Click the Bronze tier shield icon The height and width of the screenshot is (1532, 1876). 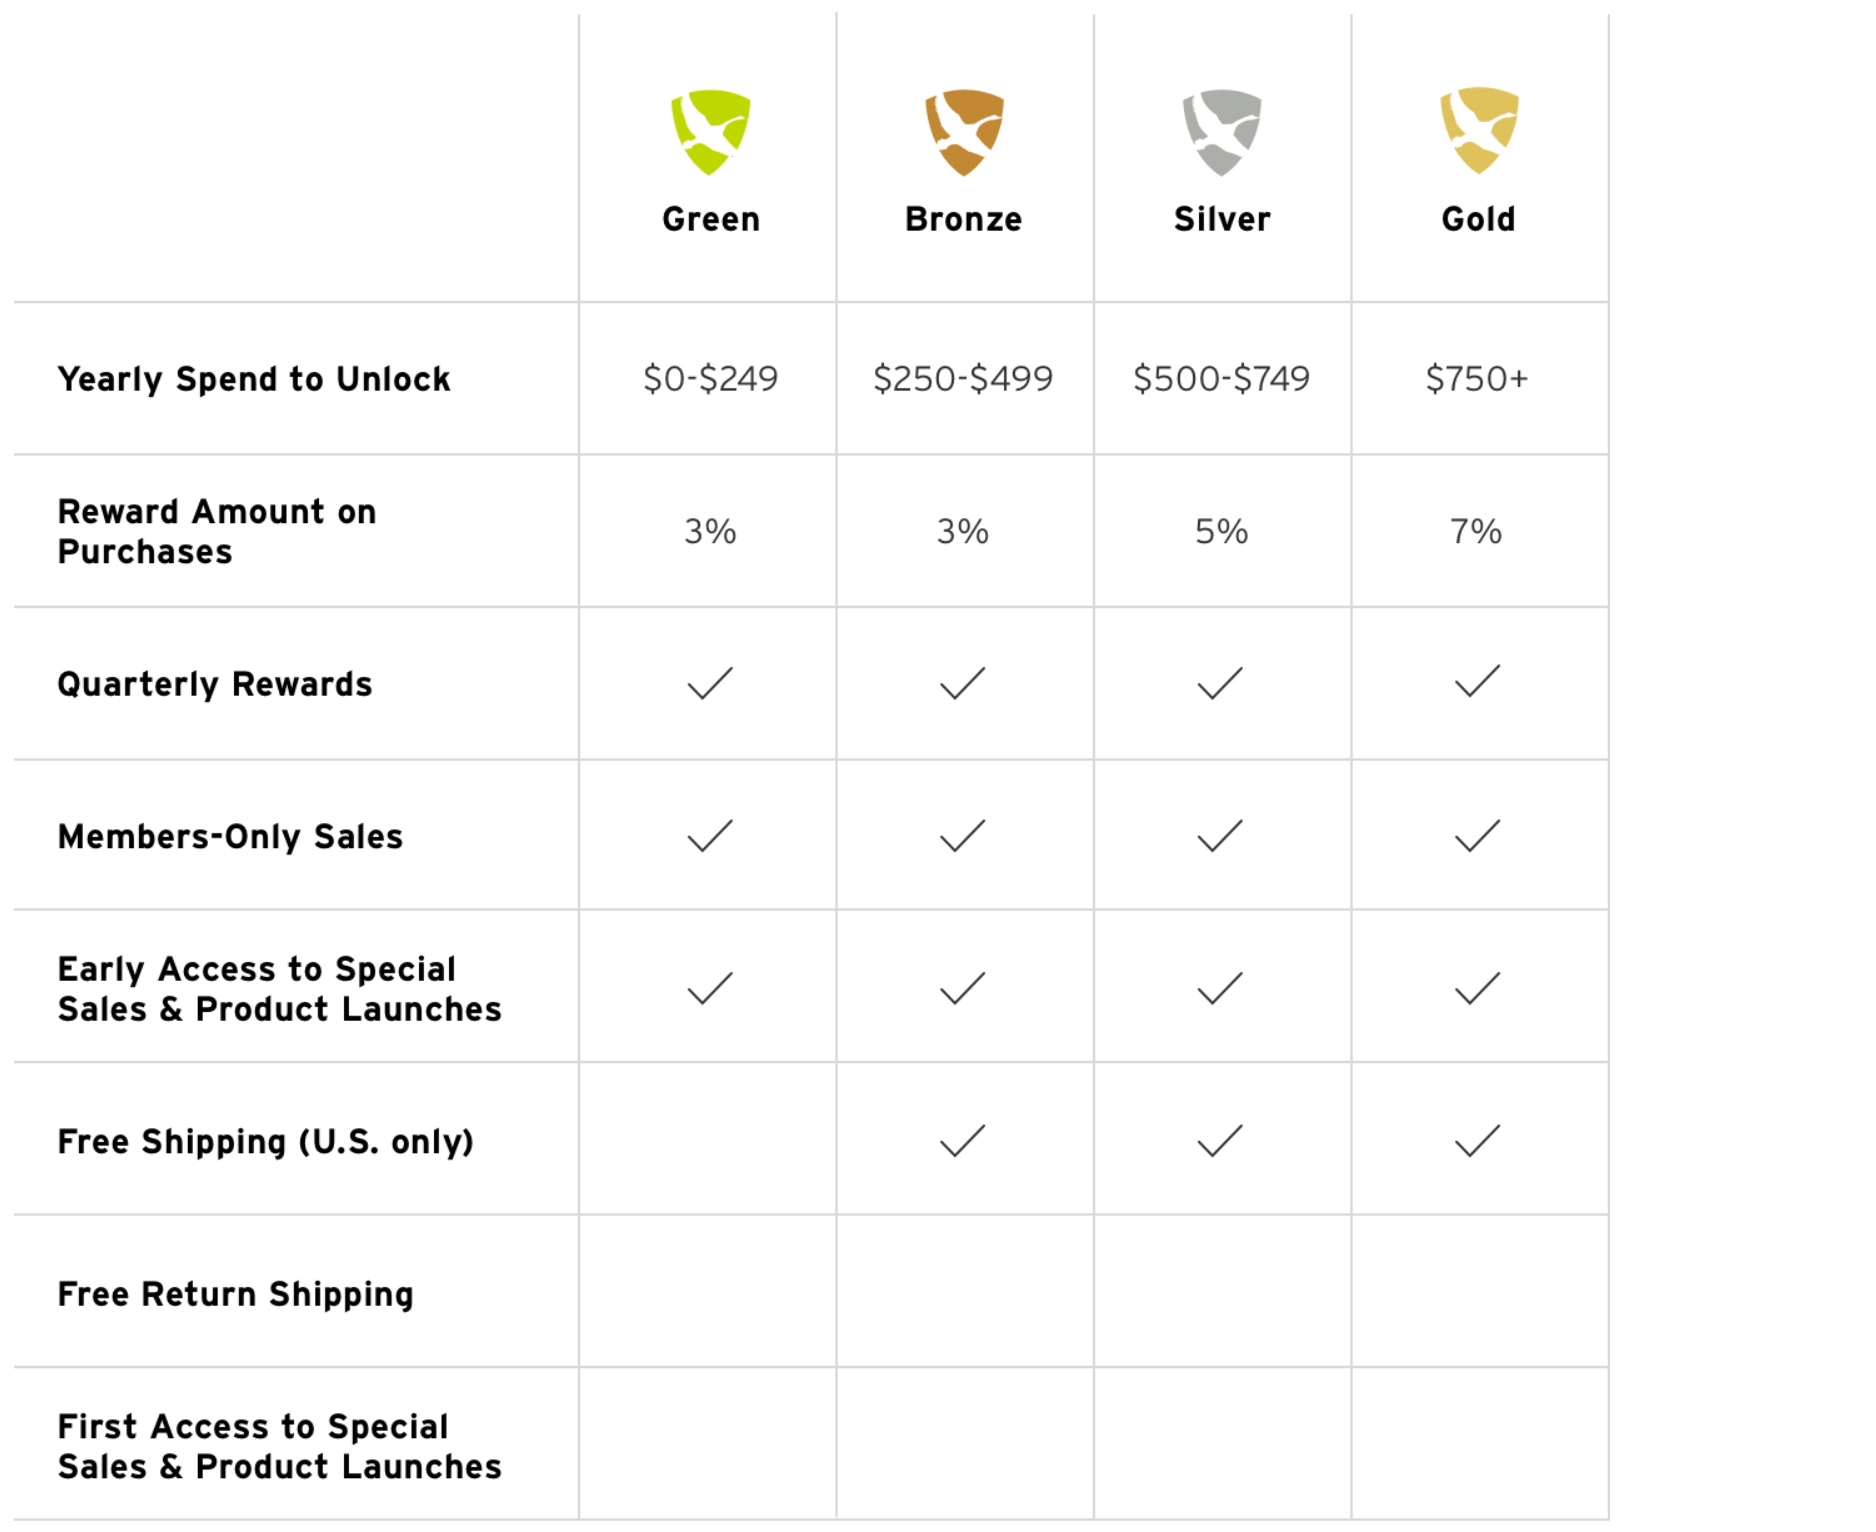pyautogui.click(x=964, y=132)
